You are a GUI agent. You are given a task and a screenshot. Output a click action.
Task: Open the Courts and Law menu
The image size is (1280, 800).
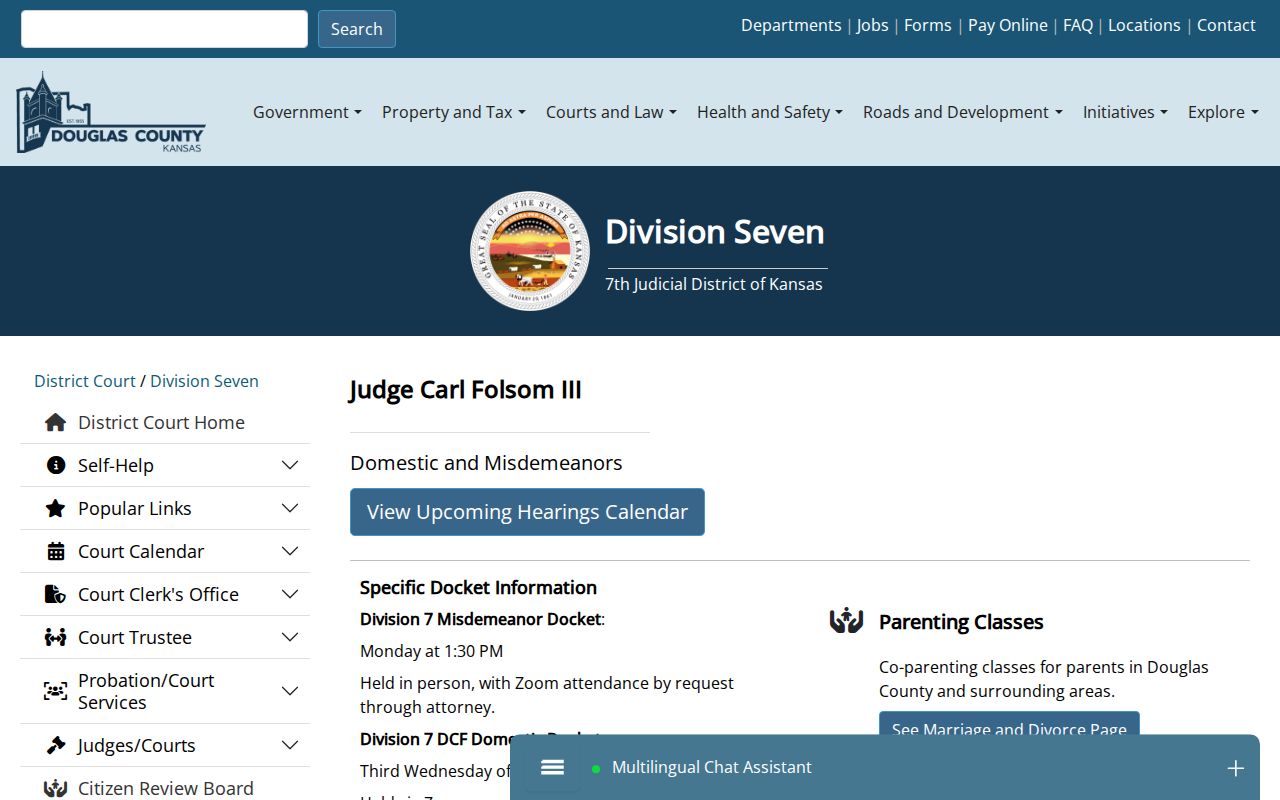tap(611, 112)
